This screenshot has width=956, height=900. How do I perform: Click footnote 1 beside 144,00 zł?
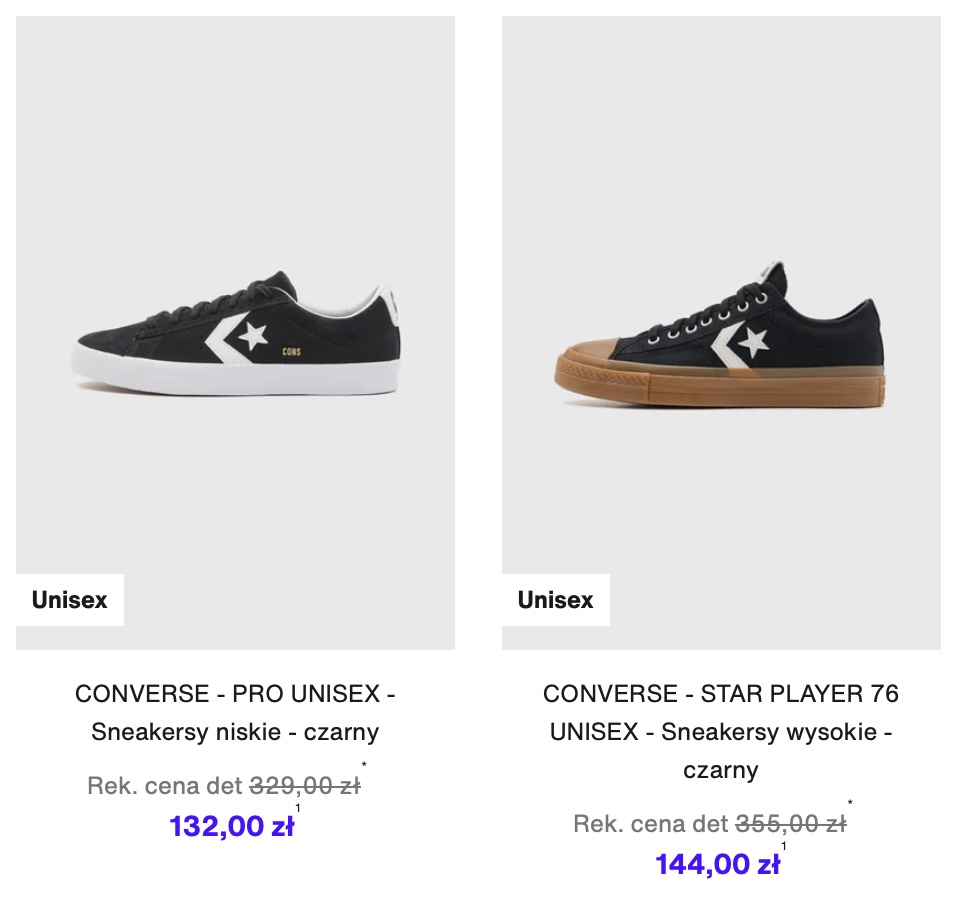coord(783,846)
